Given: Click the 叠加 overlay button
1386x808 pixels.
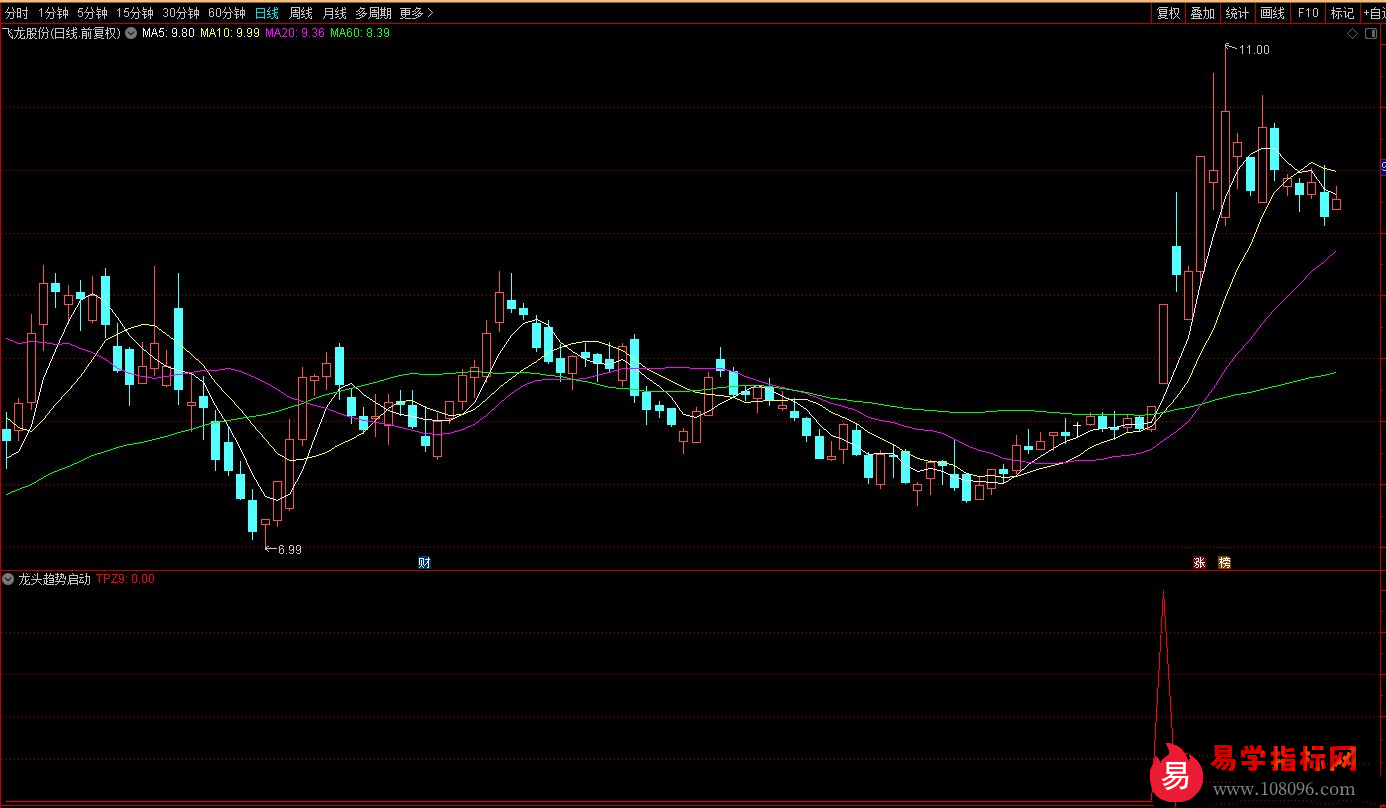Looking at the screenshot, I should (1203, 13).
